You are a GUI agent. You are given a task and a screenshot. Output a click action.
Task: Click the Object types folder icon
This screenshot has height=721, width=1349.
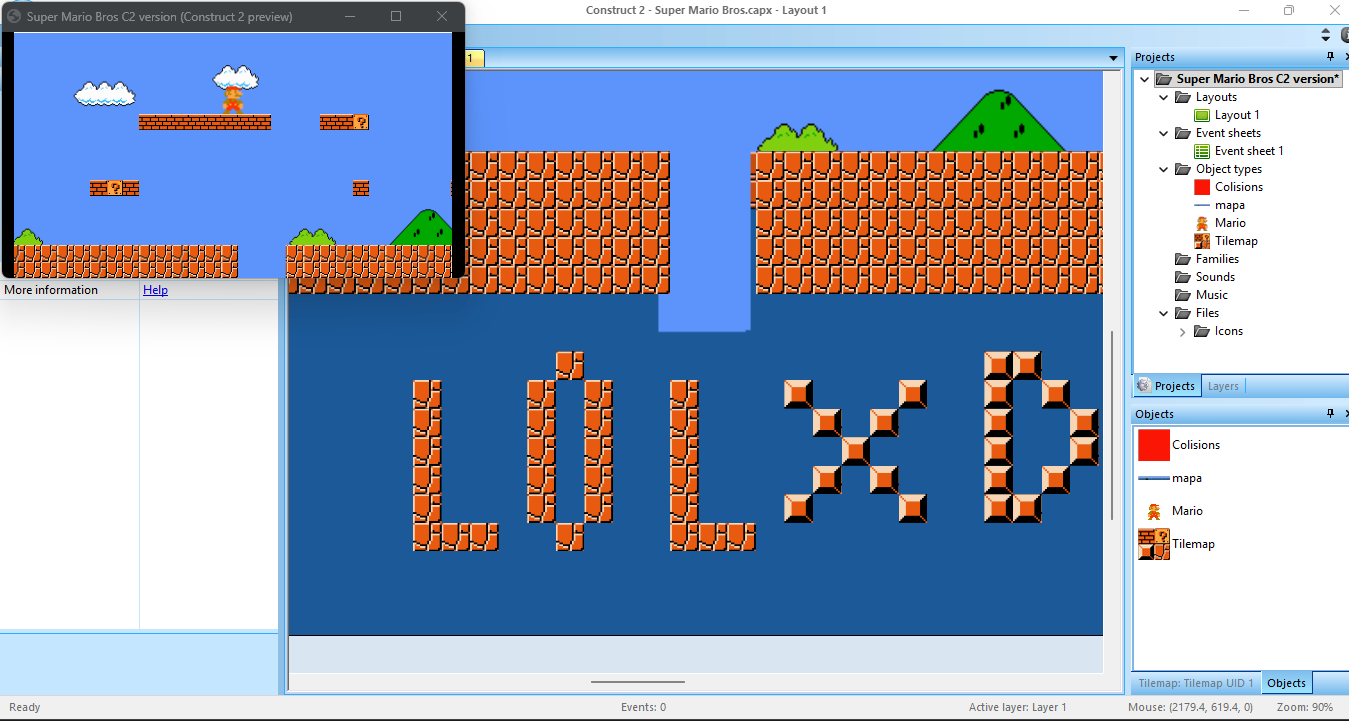pos(1183,169)
